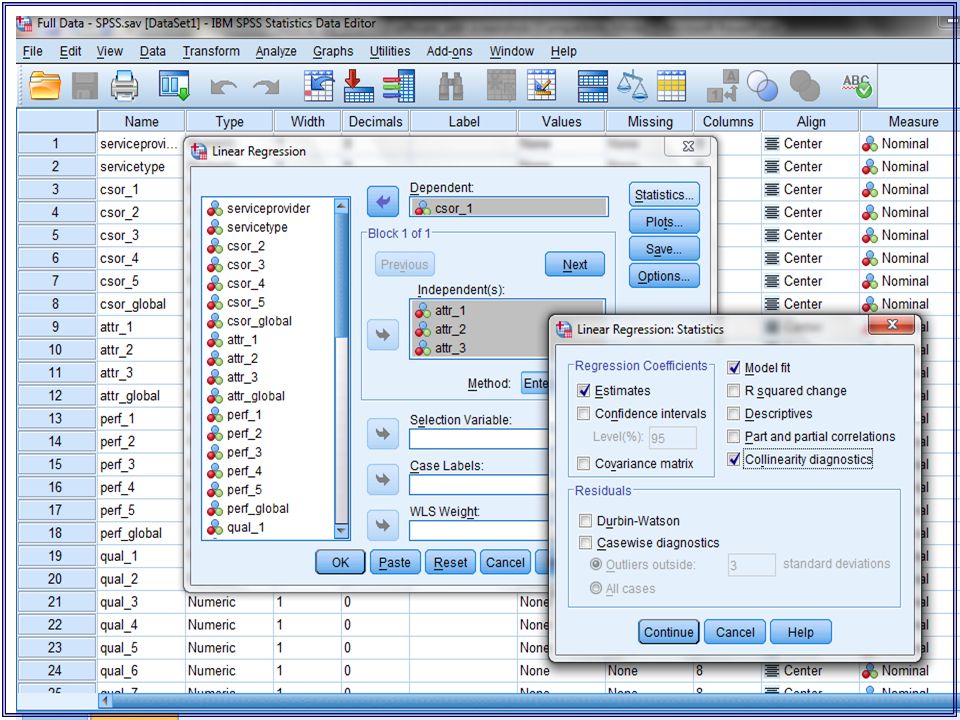960x720 pixels.
Task: Uncheck Collinearity diagnostics checkbox
Action: pos(733,459)
